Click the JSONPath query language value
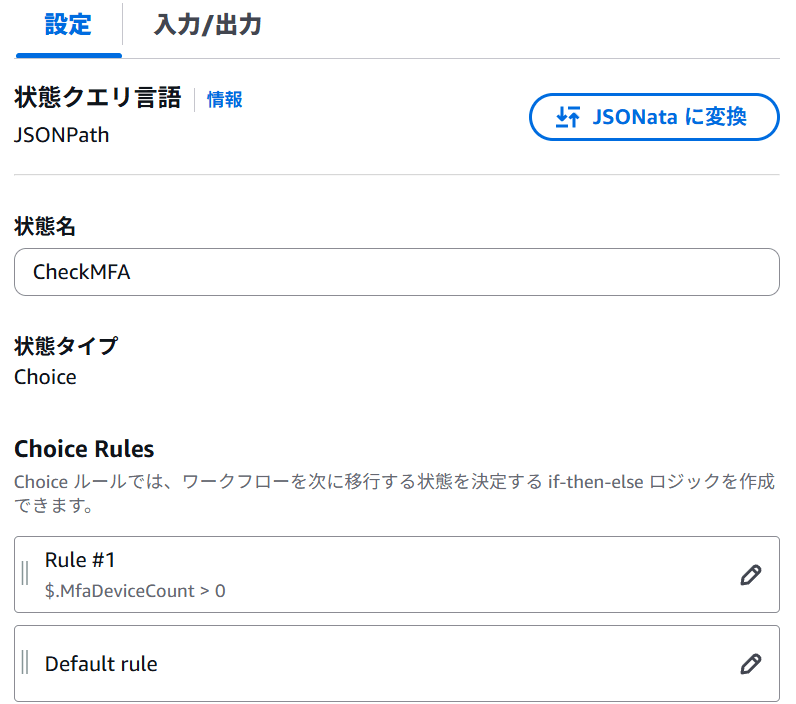Viewport: 796px width, 704px height. coord(62,134)
